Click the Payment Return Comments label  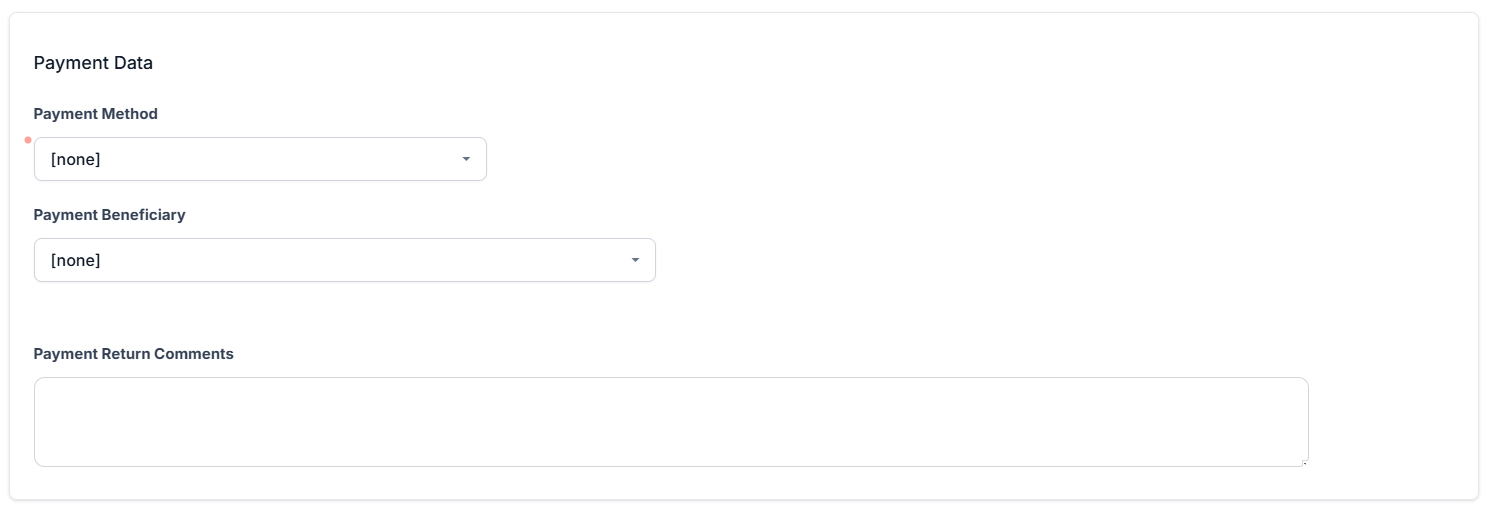(134, 354)
